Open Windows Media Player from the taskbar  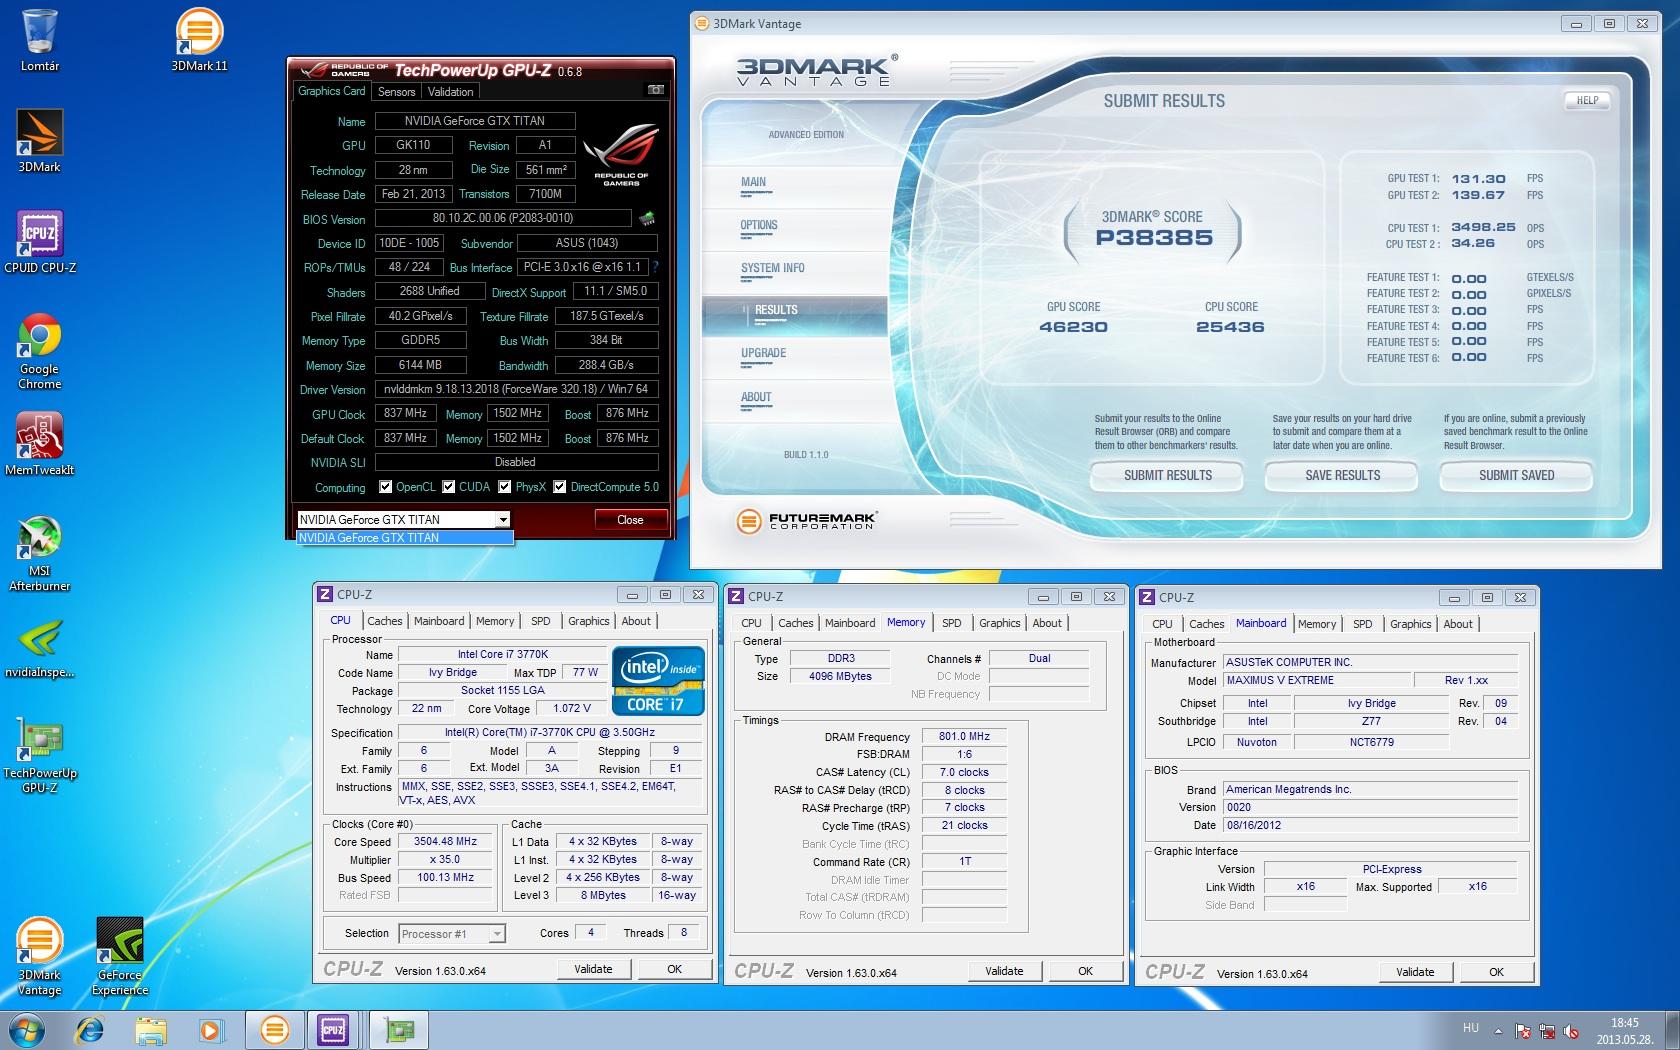[x=211, y=1030]
